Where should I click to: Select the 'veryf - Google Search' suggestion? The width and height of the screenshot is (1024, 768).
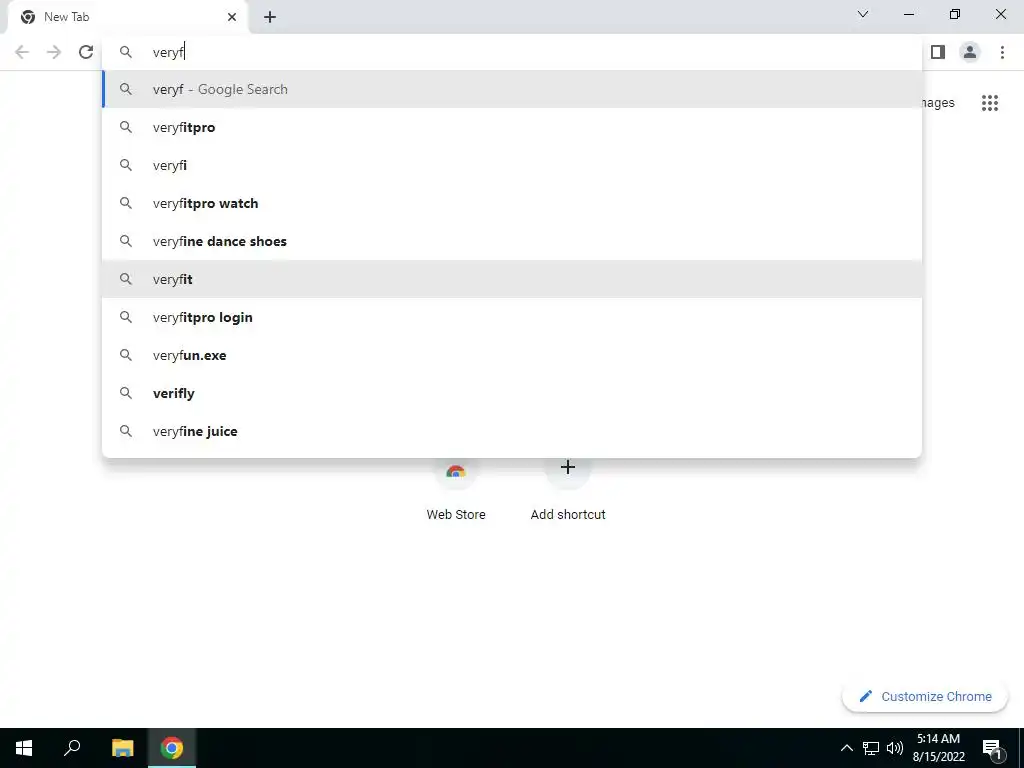(512, 89)
